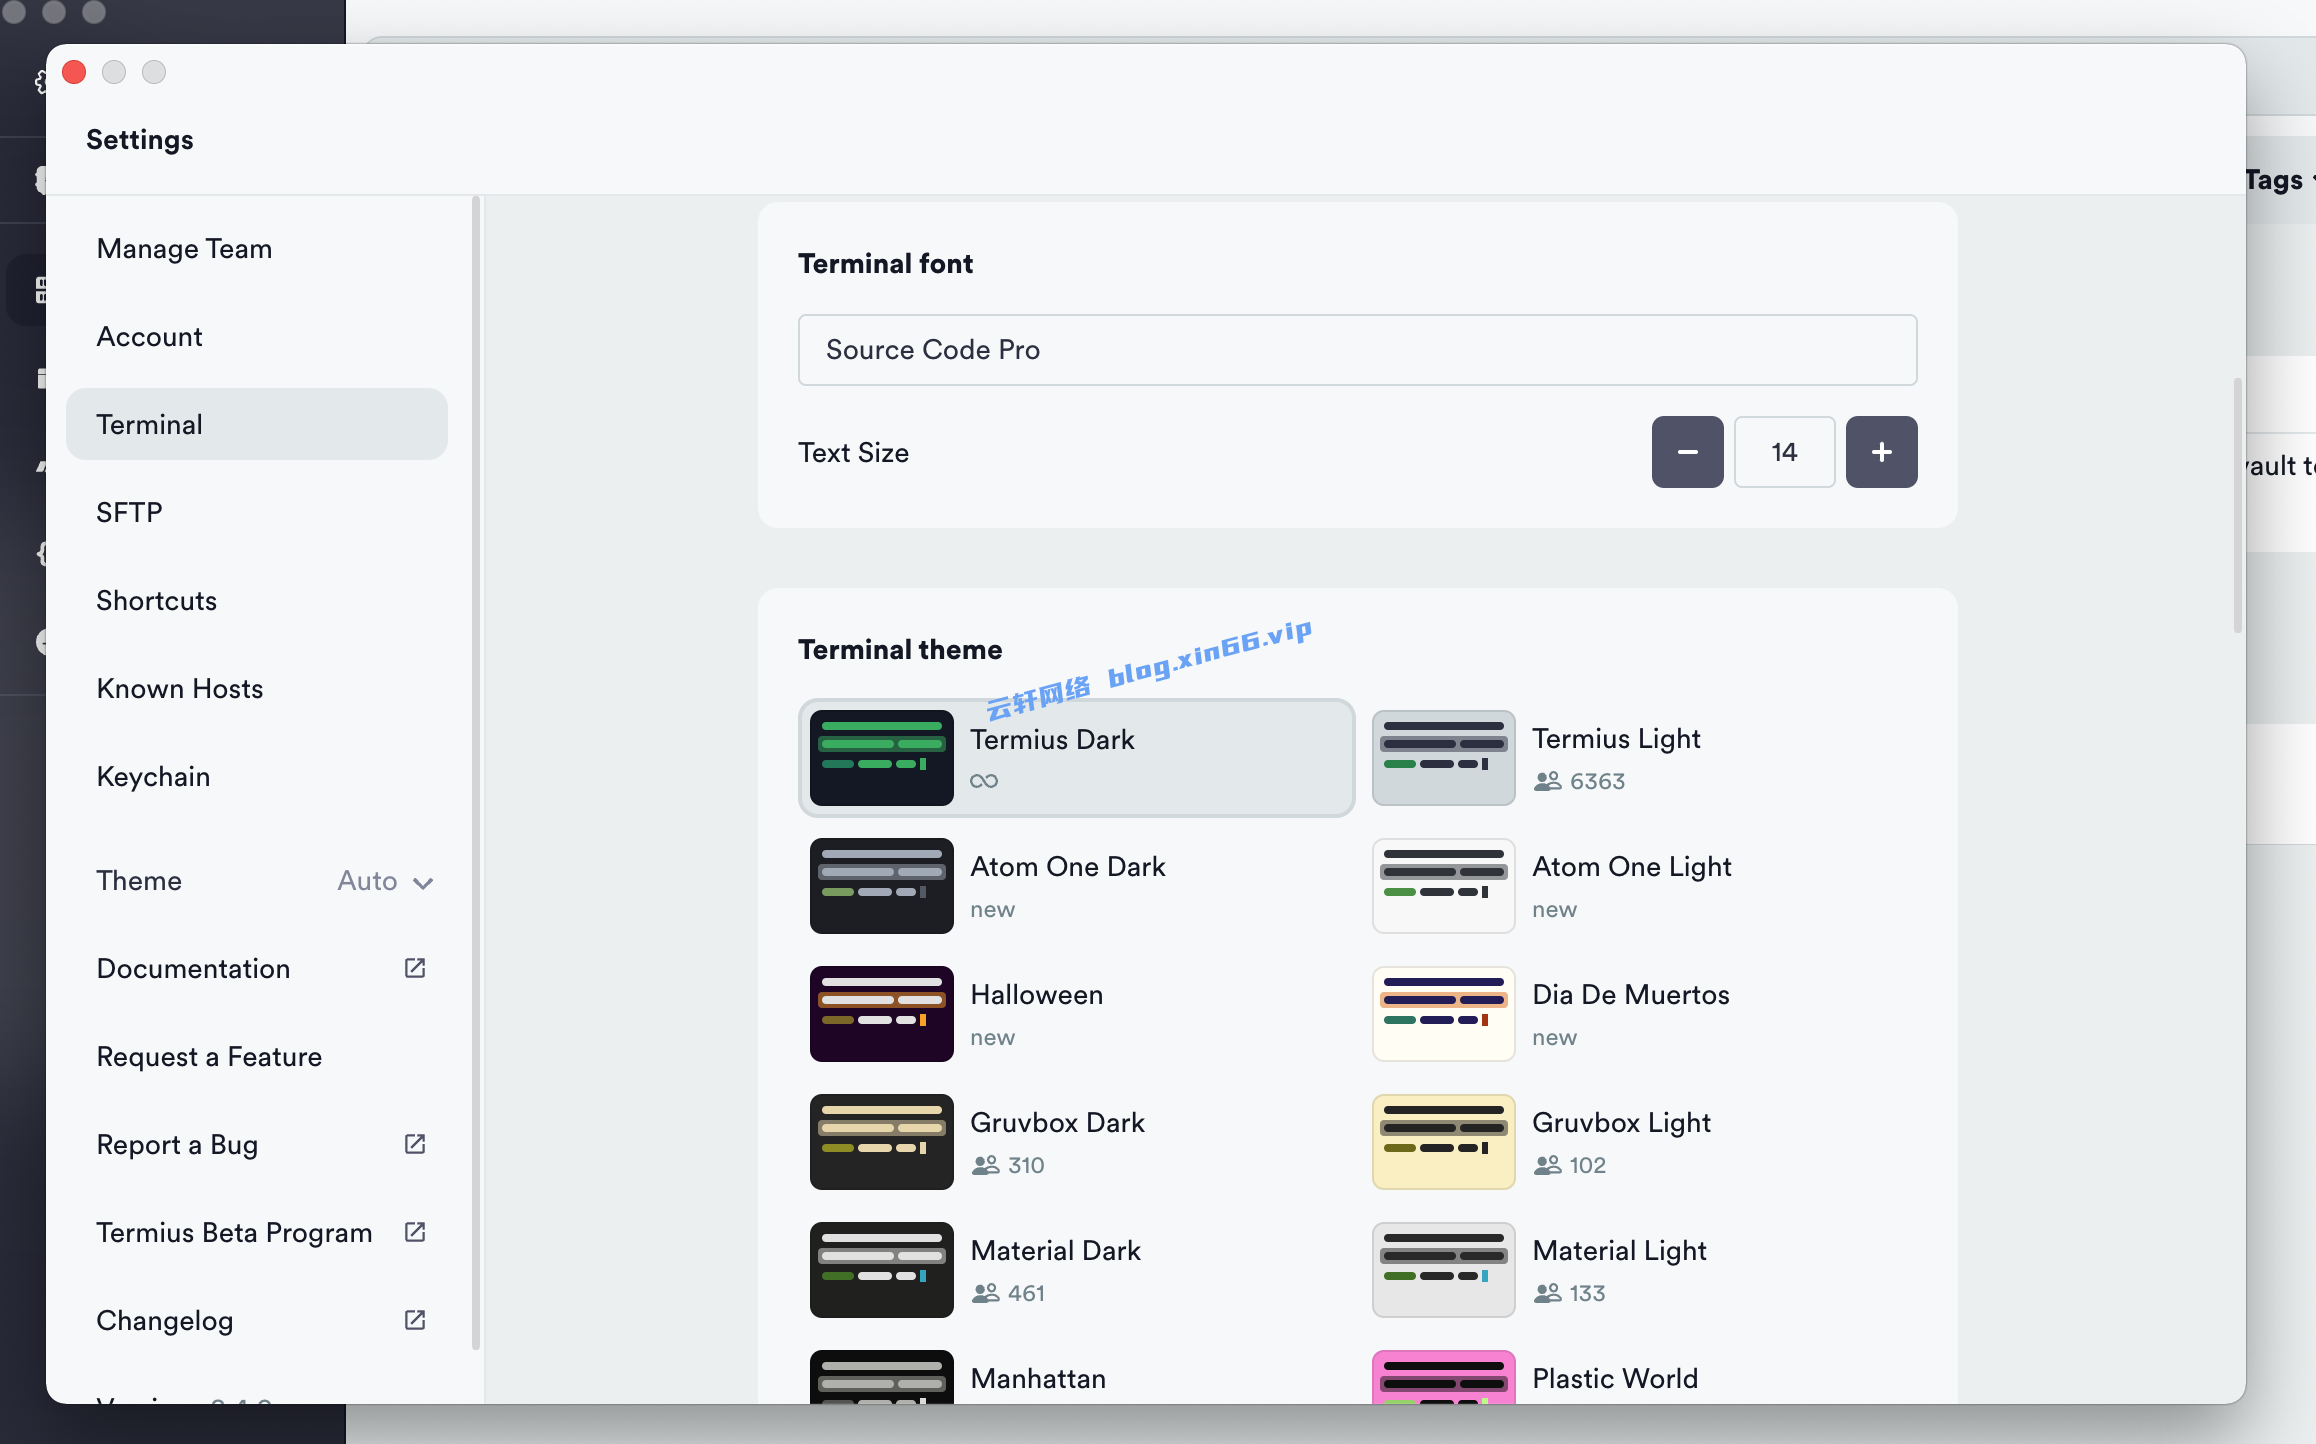
Task: Select the Termius Dark theme thumbnail
Action: click(881, 758)
